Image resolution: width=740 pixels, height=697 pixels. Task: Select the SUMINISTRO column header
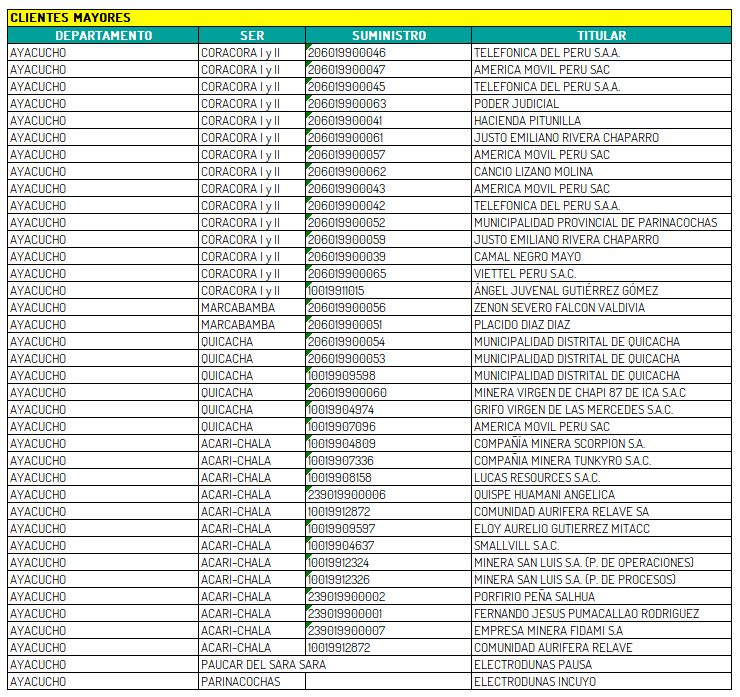coord(388,35)
